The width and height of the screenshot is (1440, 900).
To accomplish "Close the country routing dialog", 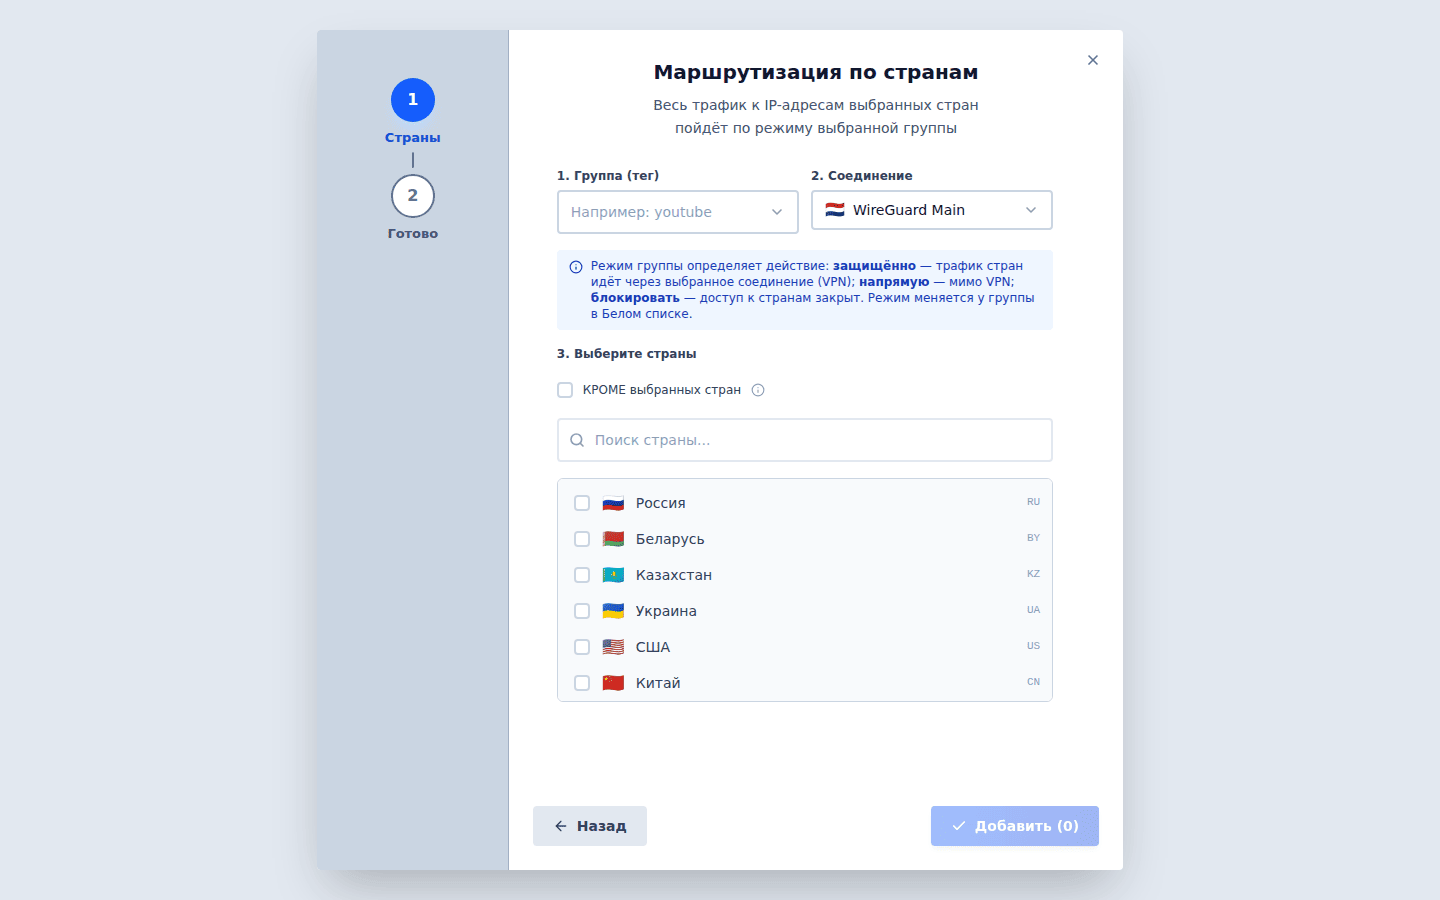I will (1093, 60).
